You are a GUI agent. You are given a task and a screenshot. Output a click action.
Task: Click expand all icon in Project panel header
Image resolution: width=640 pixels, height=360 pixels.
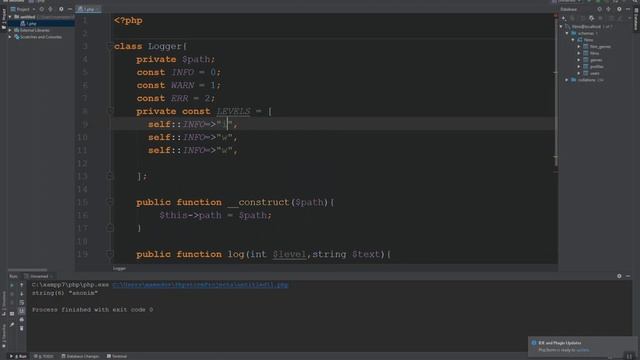(50, 9)
